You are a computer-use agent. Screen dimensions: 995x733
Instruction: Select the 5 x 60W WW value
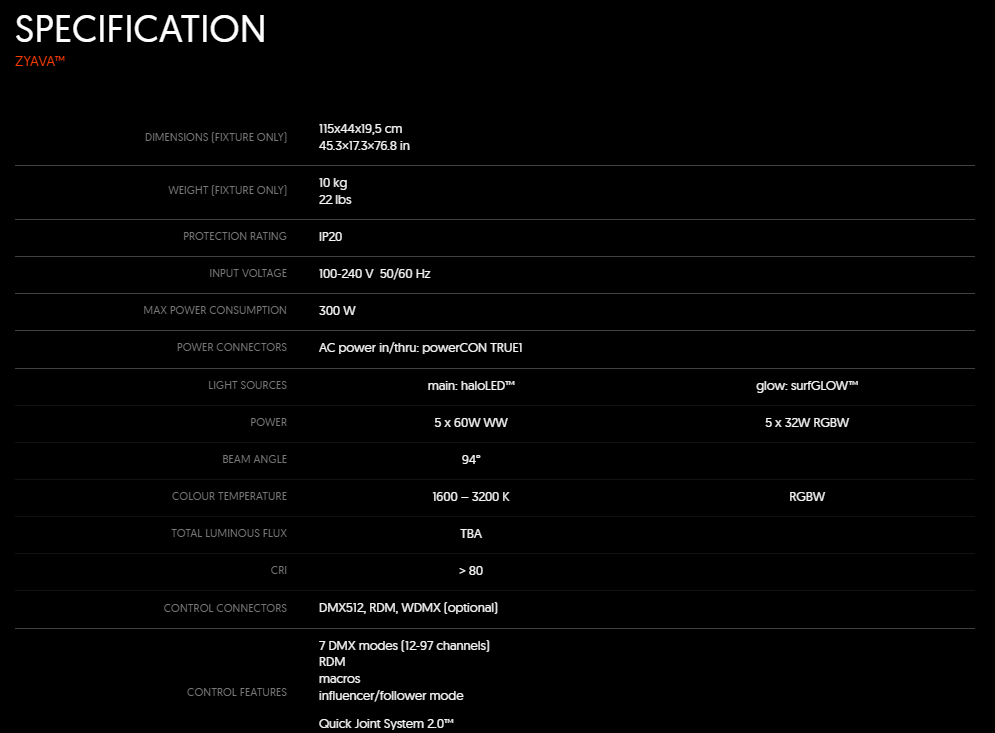pyautogui.click(x=471, y=423)
